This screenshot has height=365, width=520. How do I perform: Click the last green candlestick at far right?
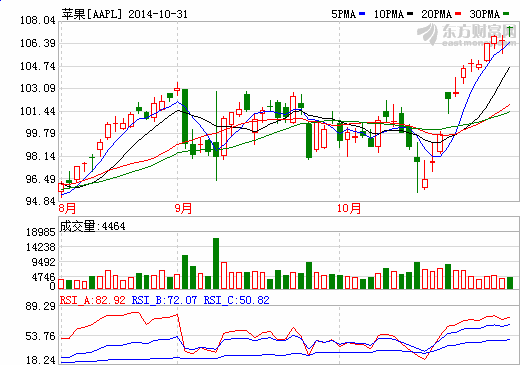[x=510, y=31]
